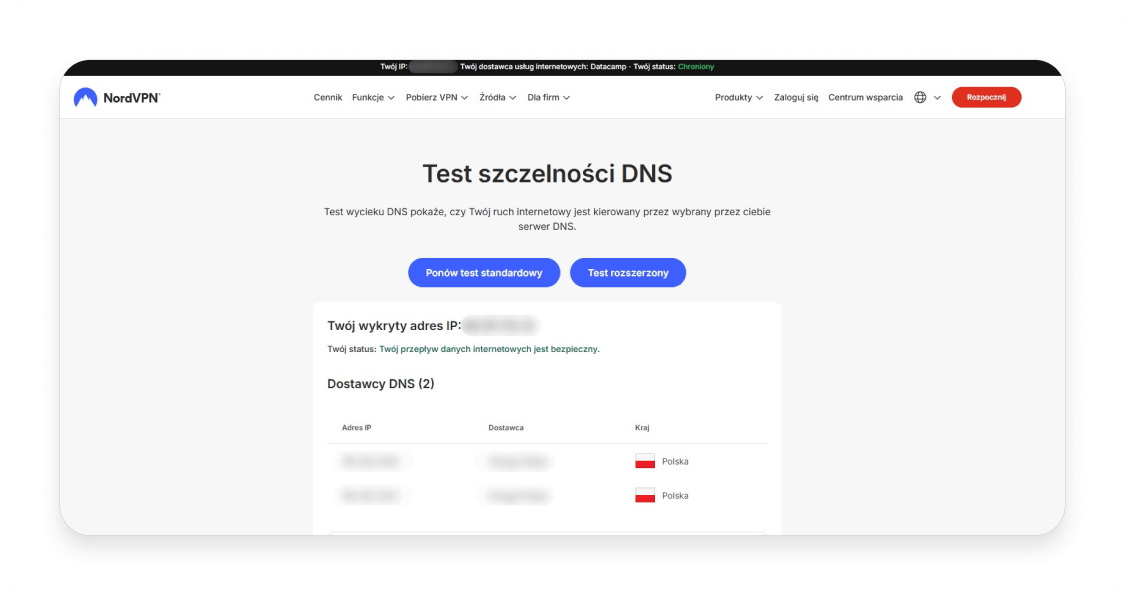1125x596 pixels.
Task: Run Ponów test standardowy
Action: pyautogui.click(x=484, y=272)
